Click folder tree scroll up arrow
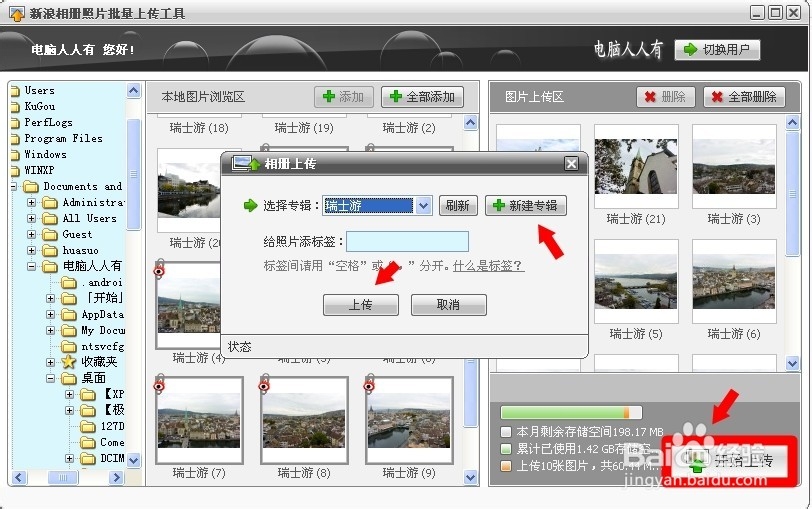812x509 pixels. [134, 91]
